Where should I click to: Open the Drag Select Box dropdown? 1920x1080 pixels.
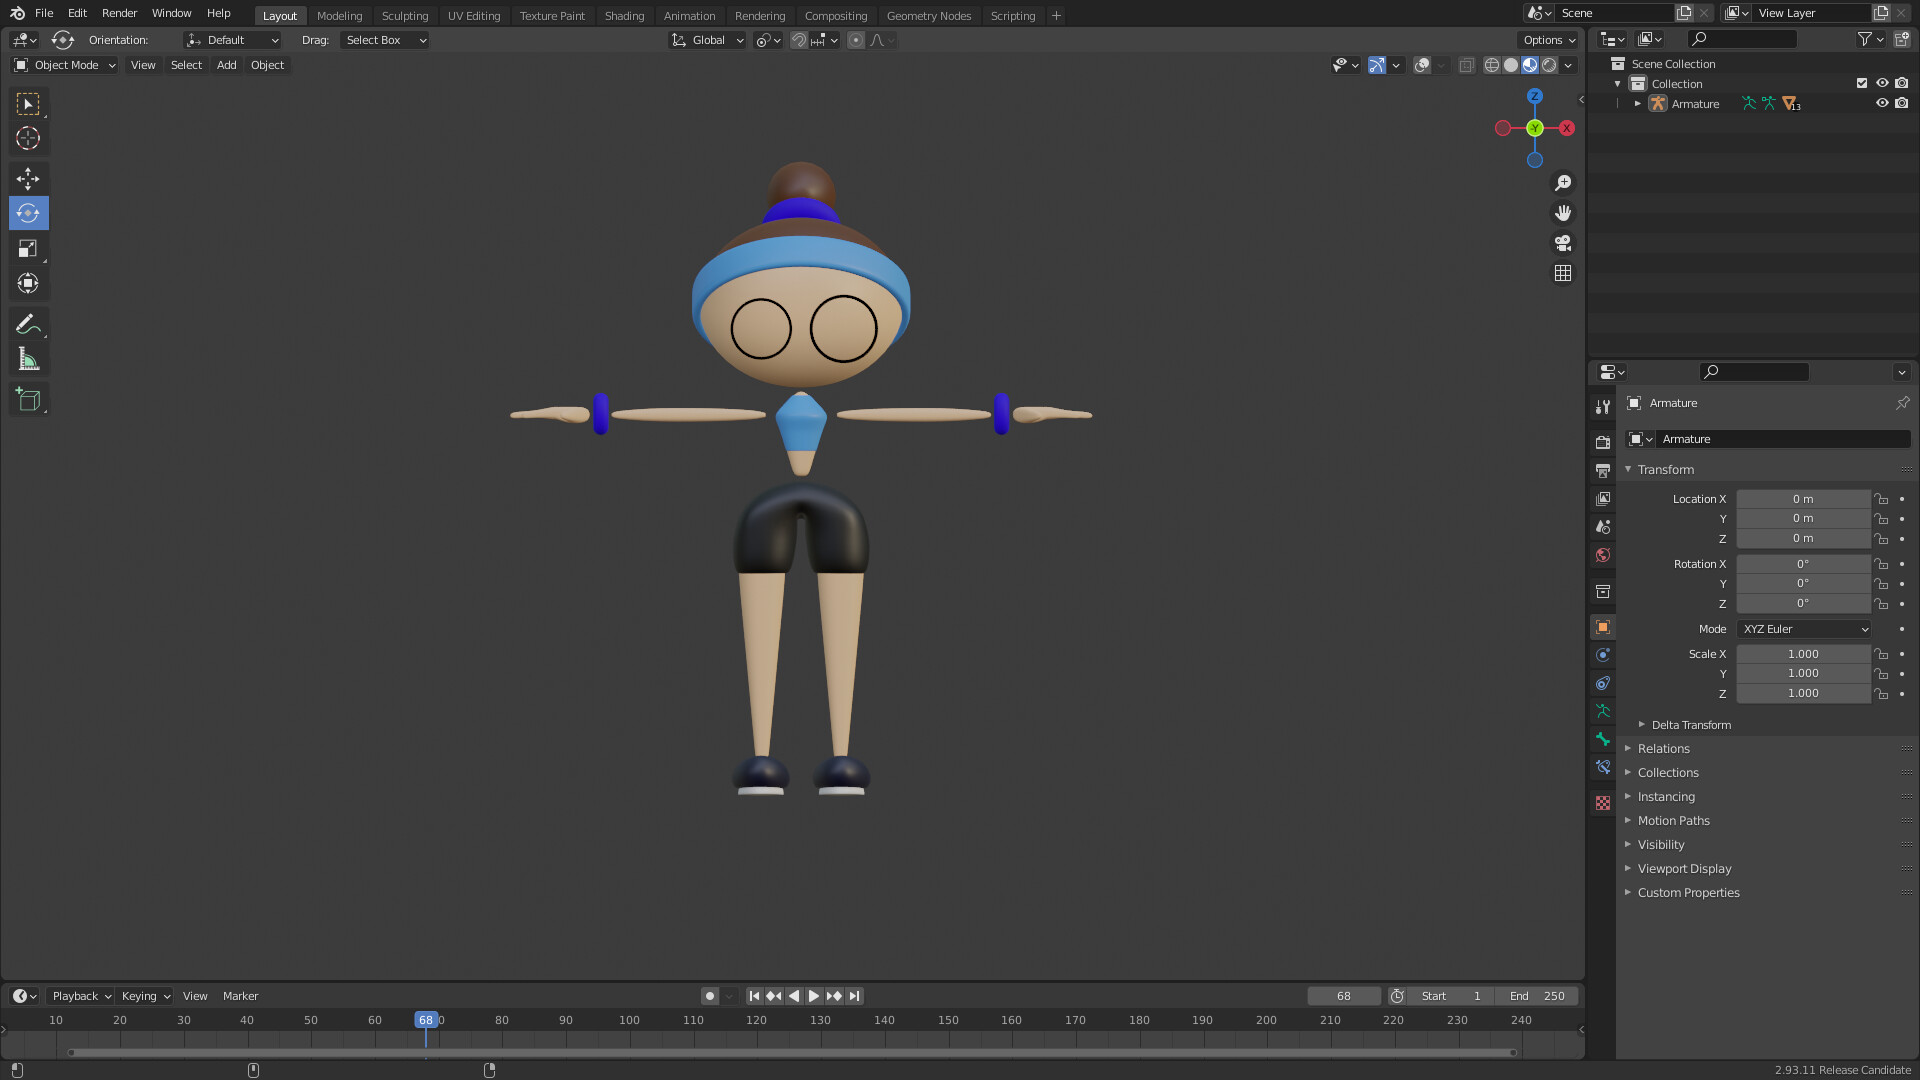pyautogui.click(x=385, y=40)
